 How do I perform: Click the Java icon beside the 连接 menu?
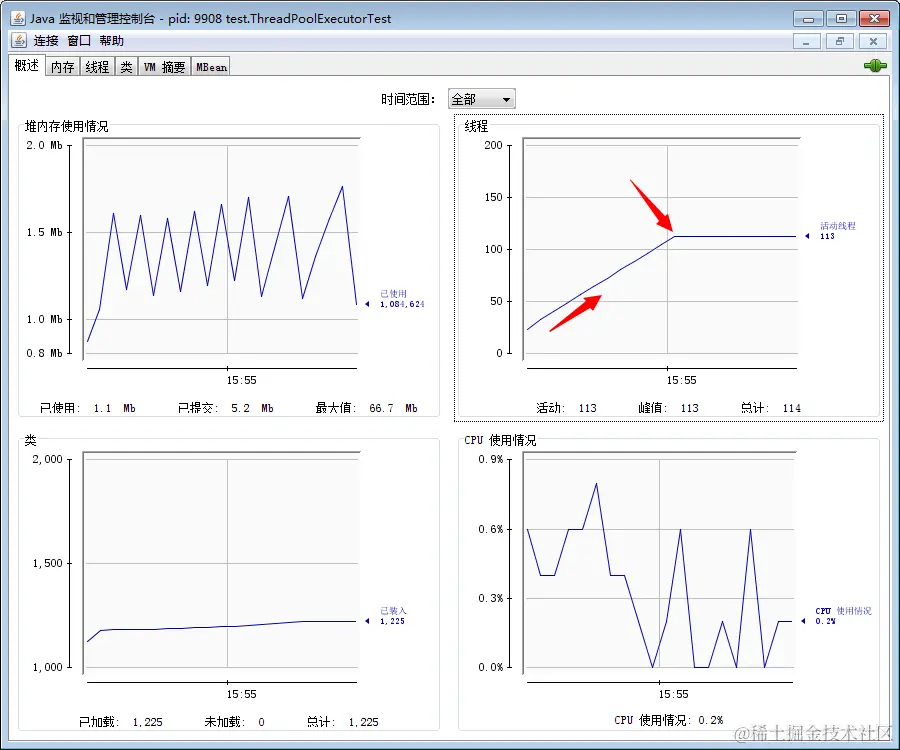point(19,40)
